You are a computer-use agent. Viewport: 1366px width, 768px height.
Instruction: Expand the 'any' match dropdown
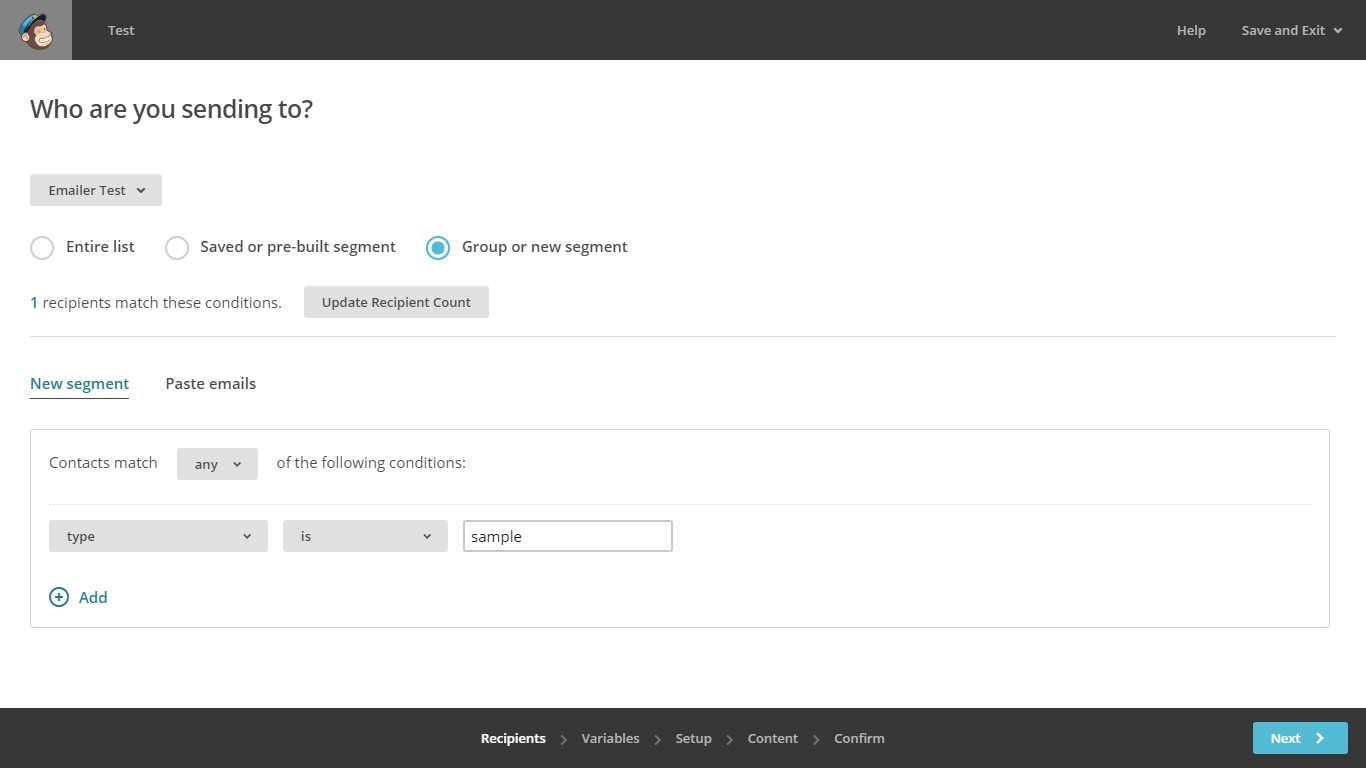coord(217,464)
